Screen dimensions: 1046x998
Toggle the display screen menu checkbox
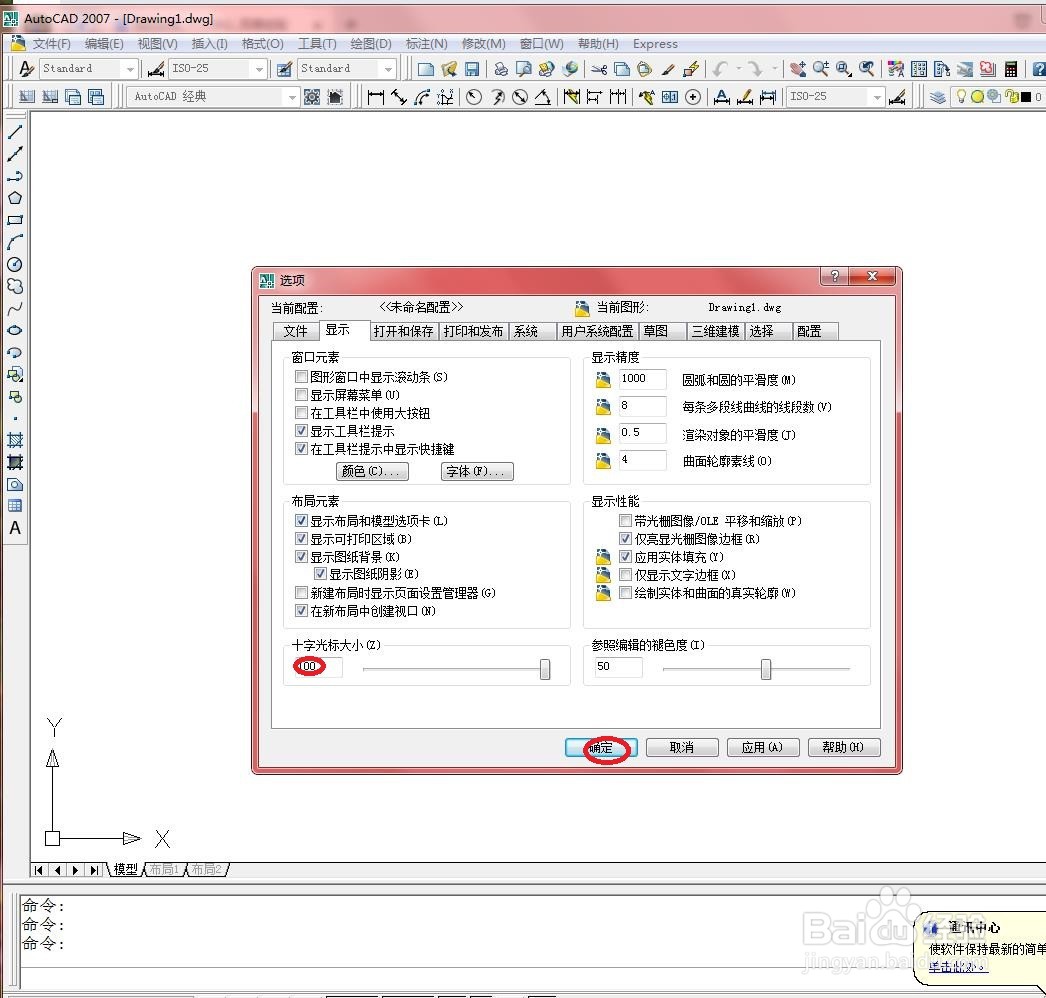301,395
